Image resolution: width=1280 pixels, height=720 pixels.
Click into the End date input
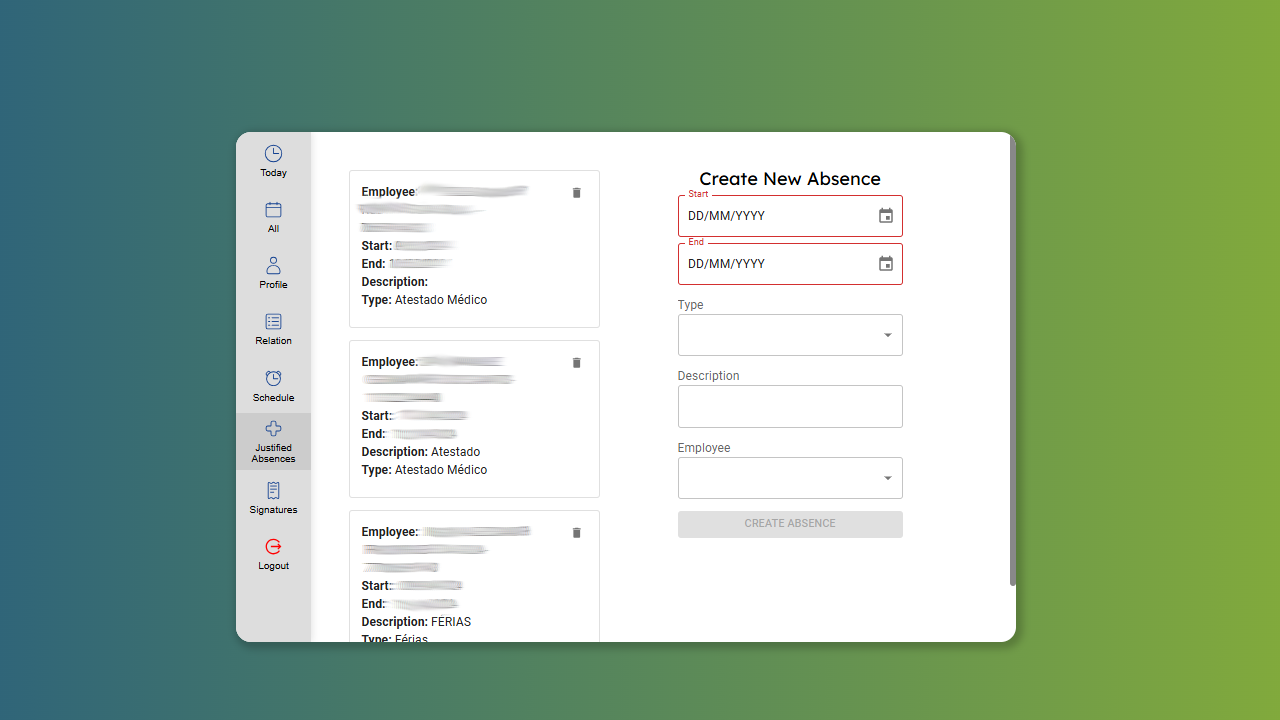(770, 264)
